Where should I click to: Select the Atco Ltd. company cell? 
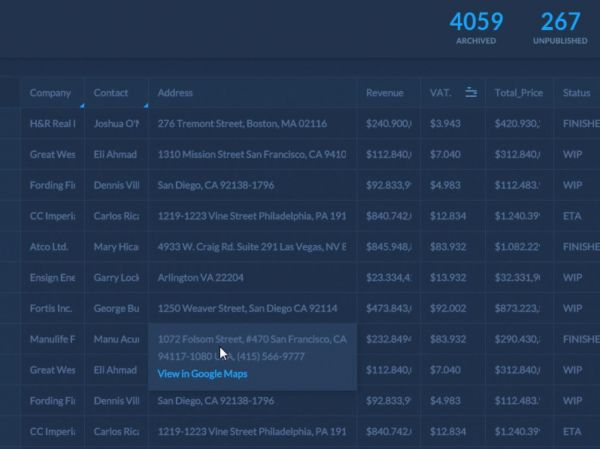tap(50, 247)
